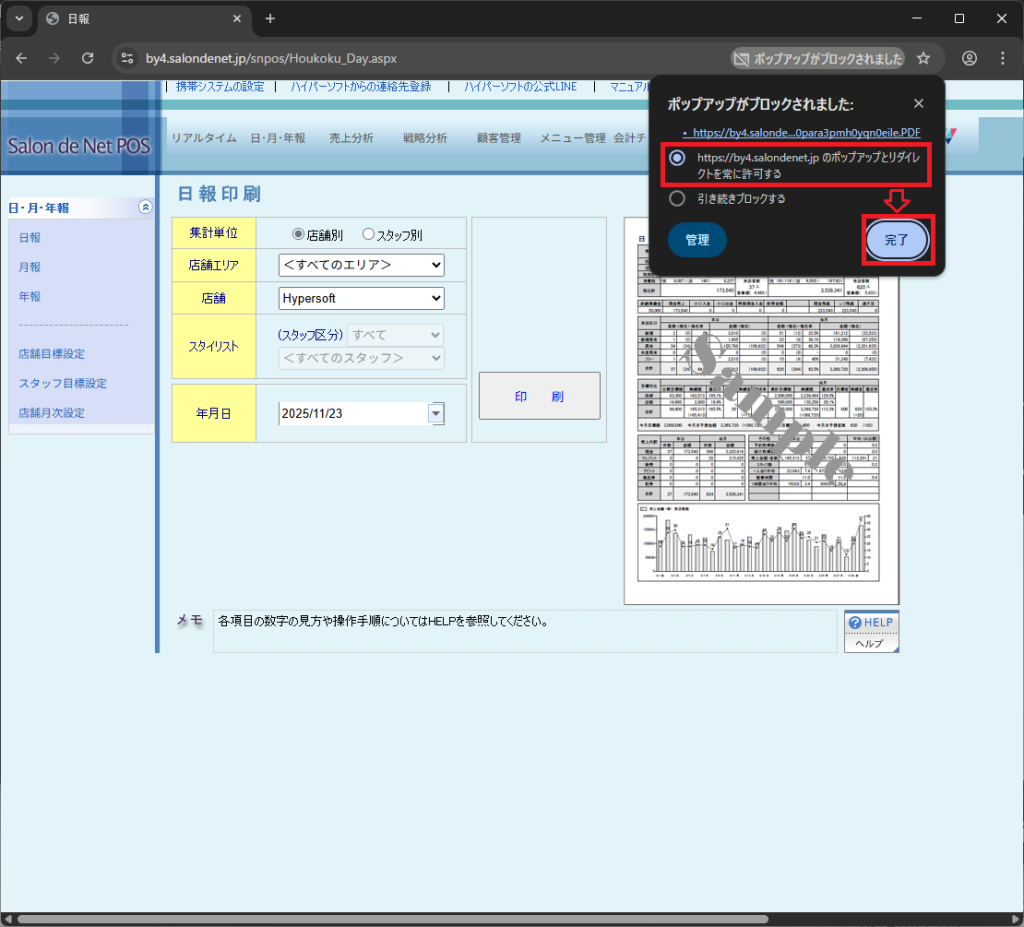Select 店舗別 radio button
This screenshot has width=1024, height=927.
(298, 234)
